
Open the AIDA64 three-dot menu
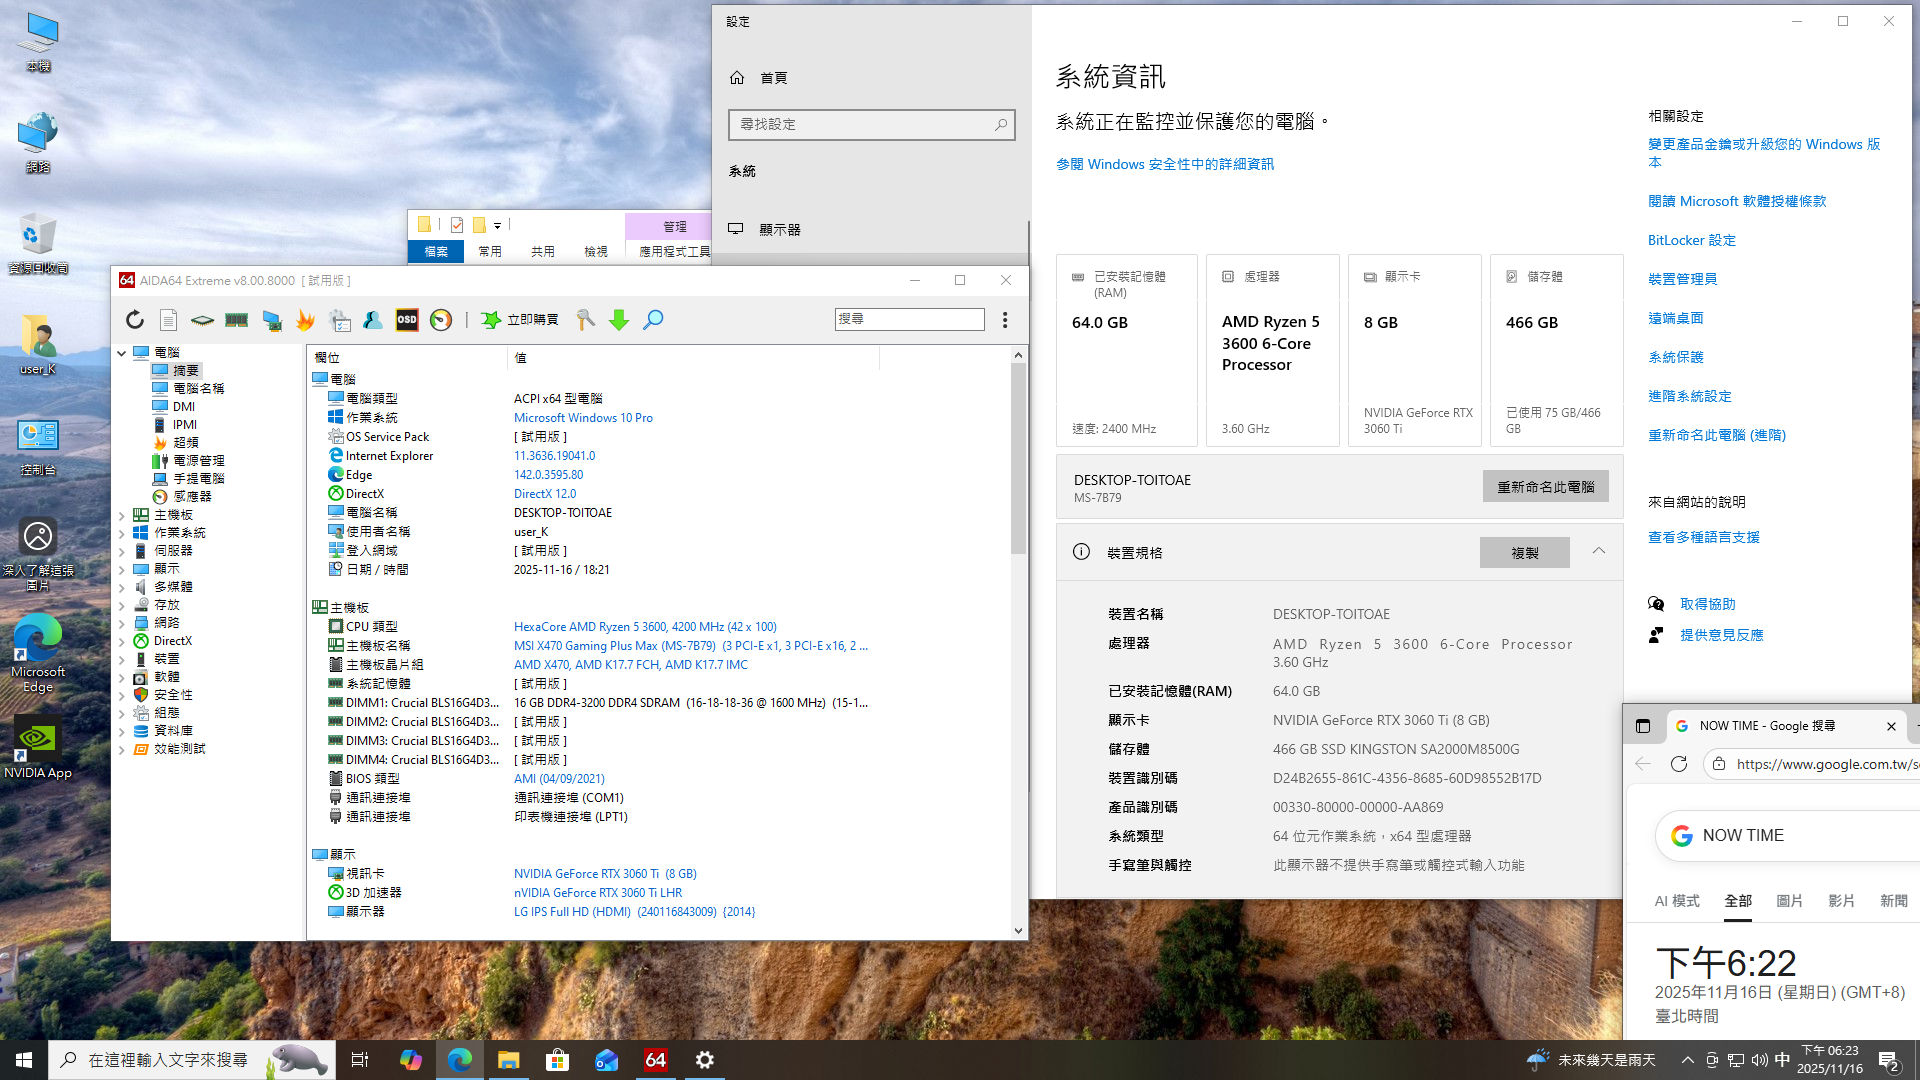1005,320
